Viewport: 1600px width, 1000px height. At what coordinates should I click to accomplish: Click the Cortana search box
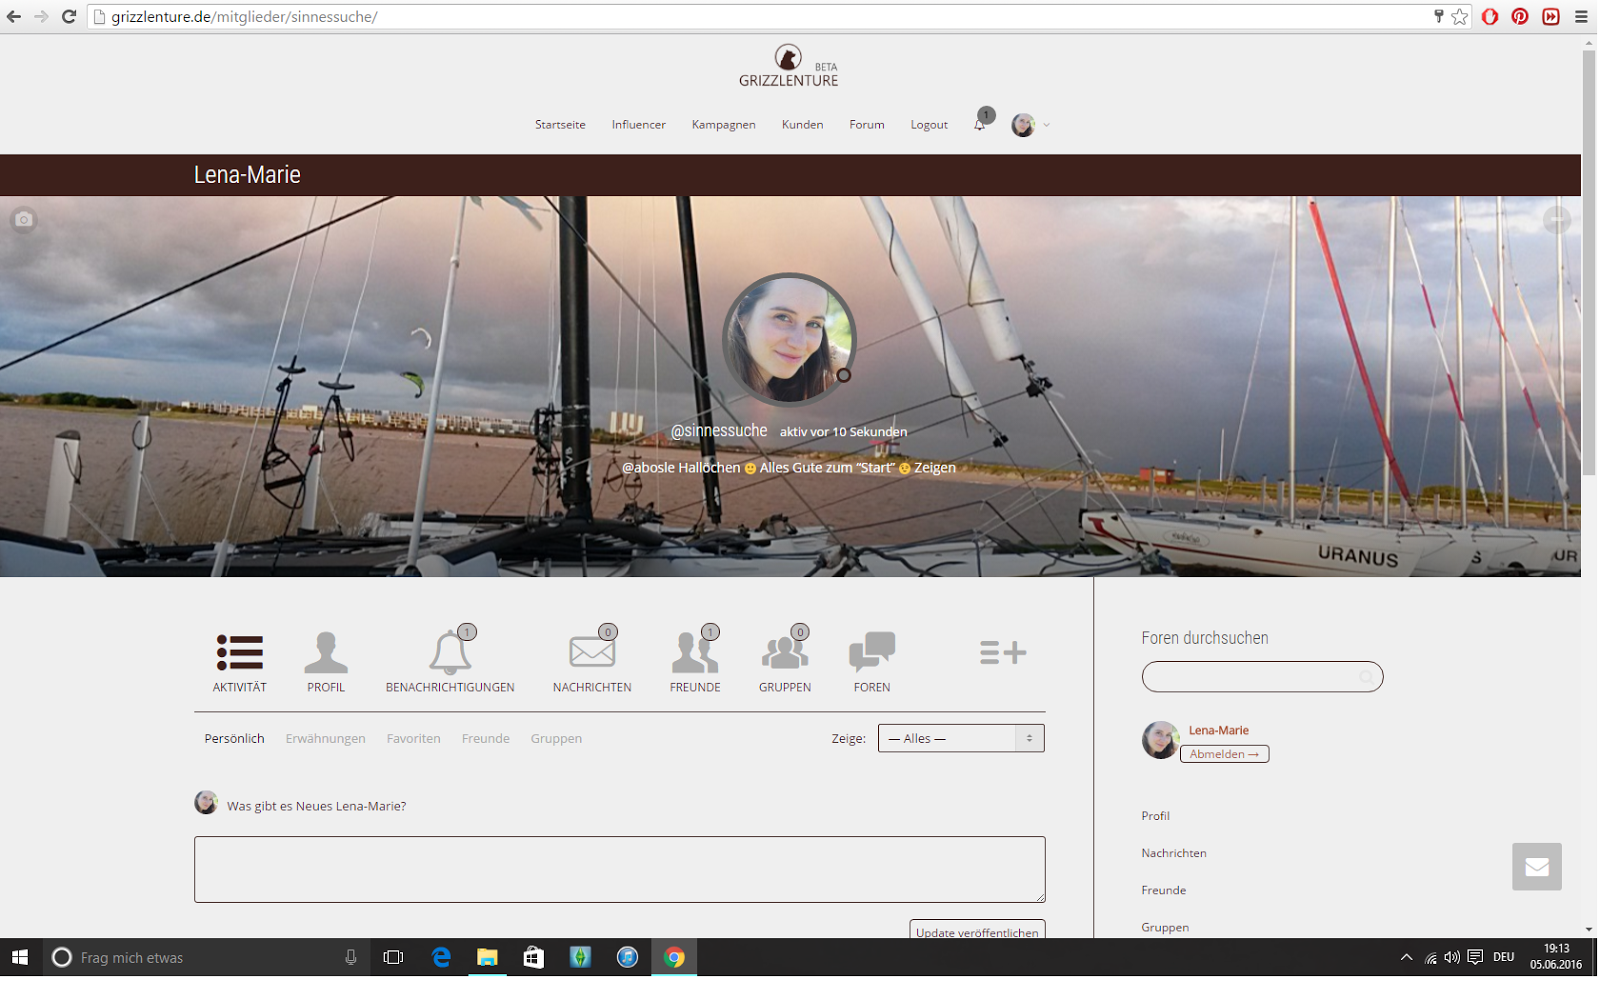point(205,957)
